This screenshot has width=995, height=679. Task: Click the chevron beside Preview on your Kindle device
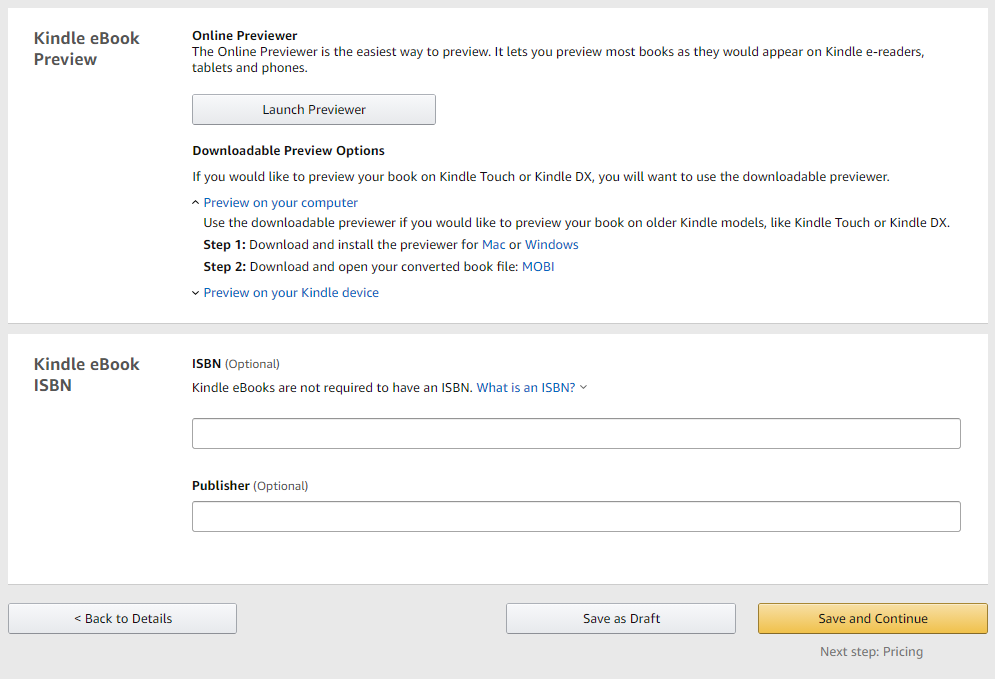point(195,293)
